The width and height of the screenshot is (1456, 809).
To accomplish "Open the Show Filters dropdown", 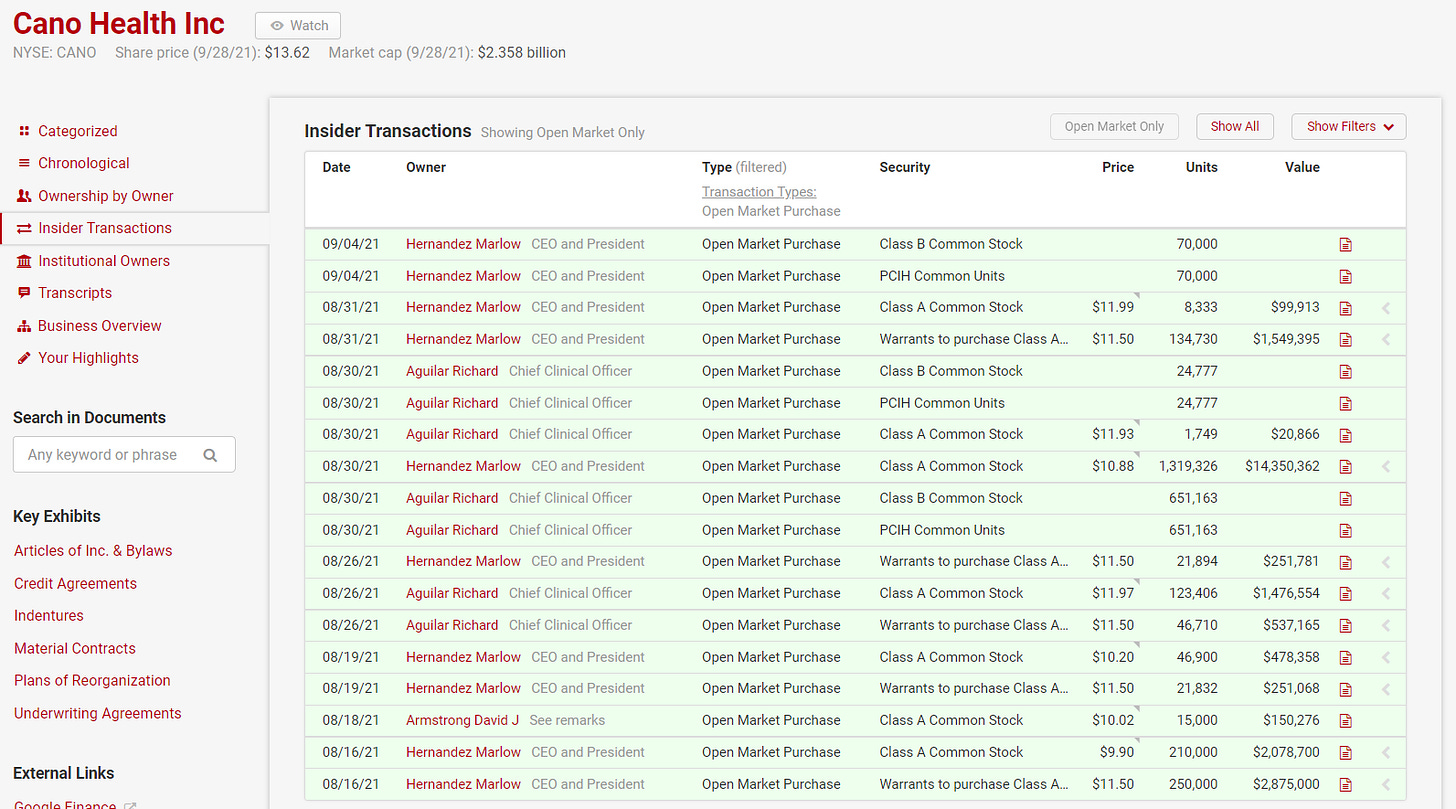I will [1349, 126].
